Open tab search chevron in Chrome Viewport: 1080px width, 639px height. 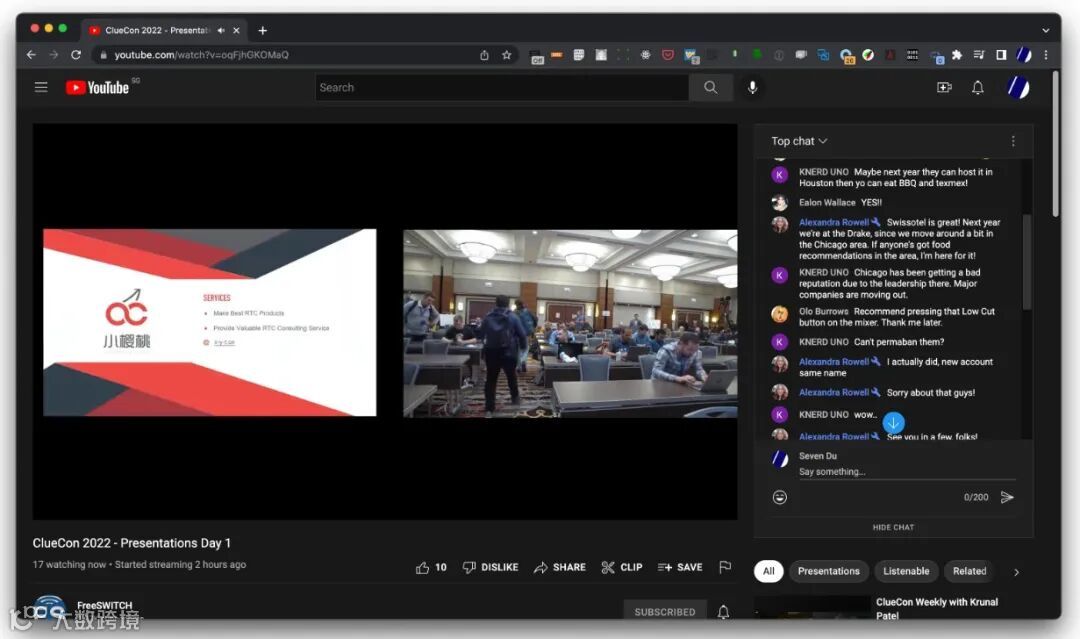pyautogui.click(x=1046, y=30)
